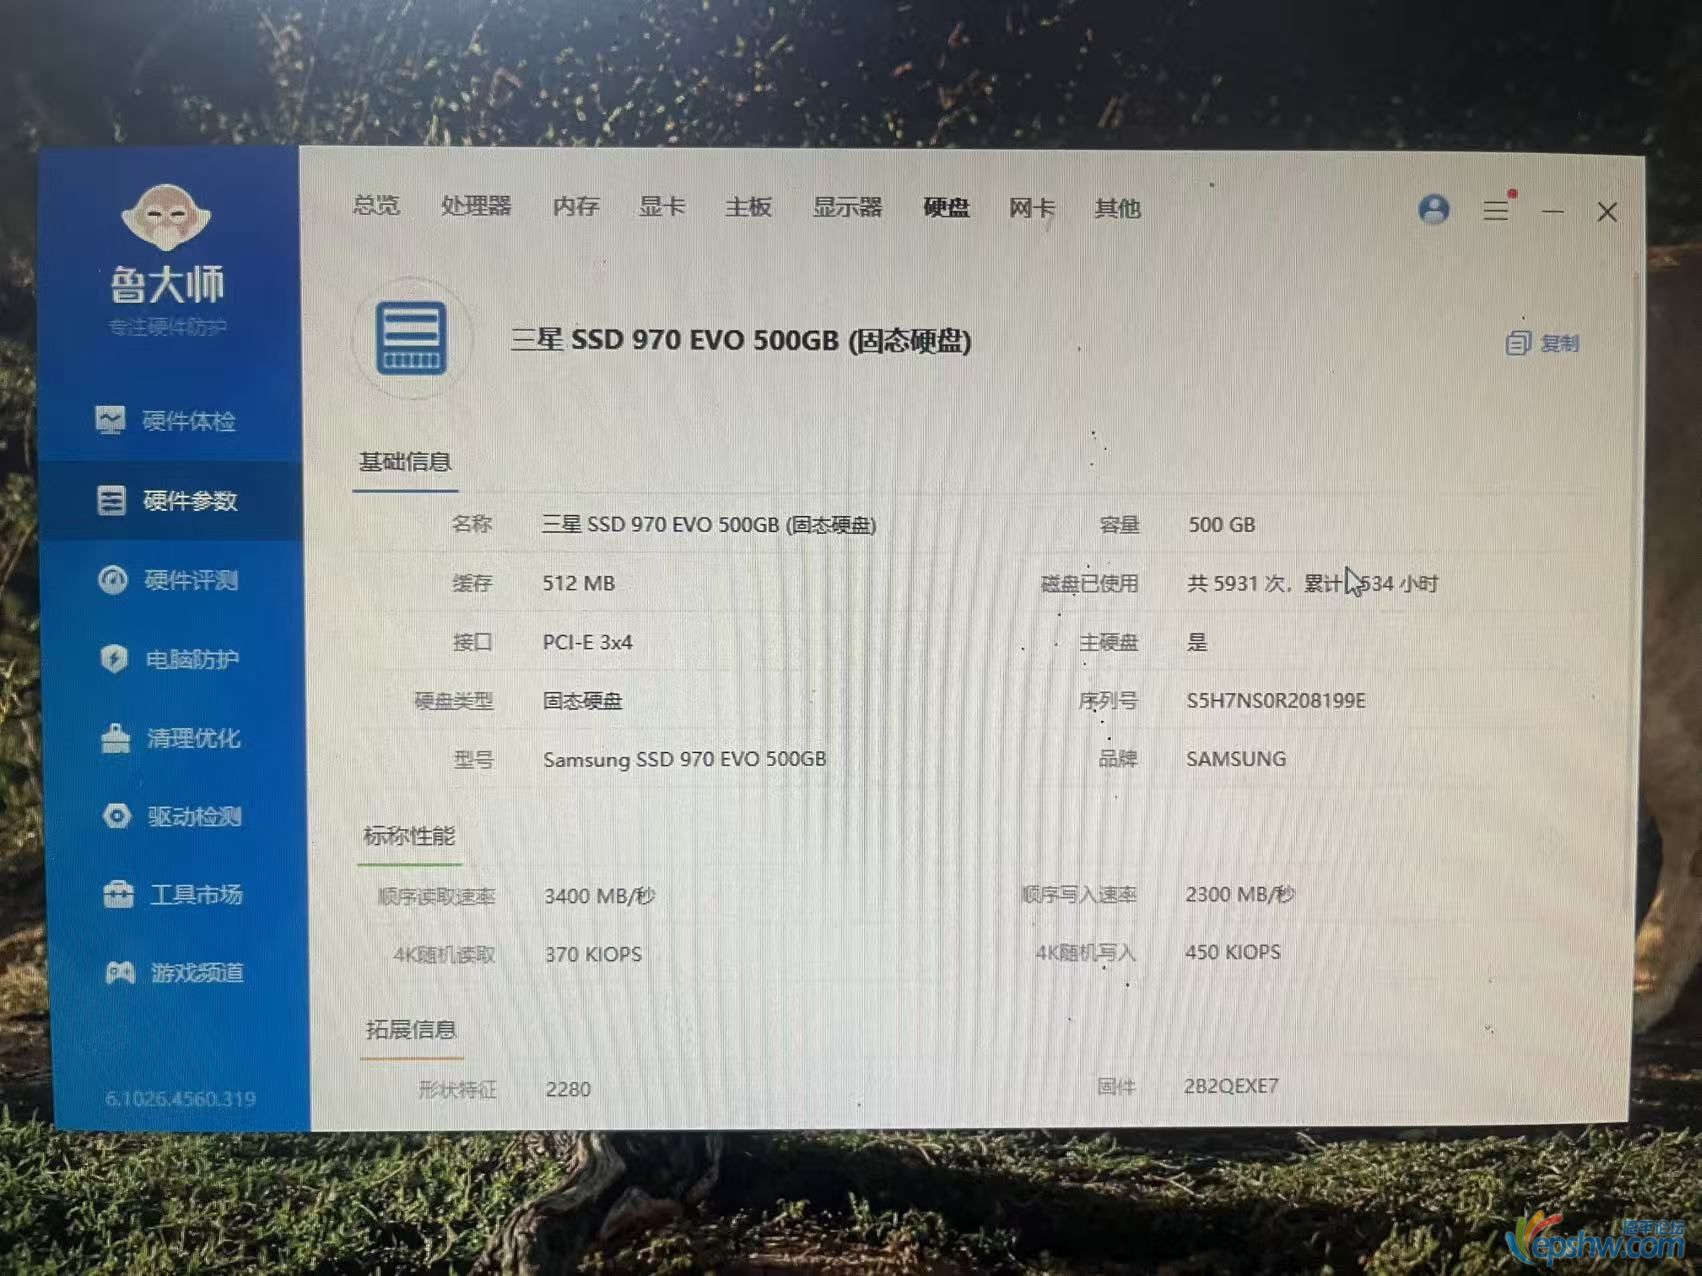The image size is (1702, 1276).
Task: Select 硬件参数 in the sidebar
Action: point(170,500)
